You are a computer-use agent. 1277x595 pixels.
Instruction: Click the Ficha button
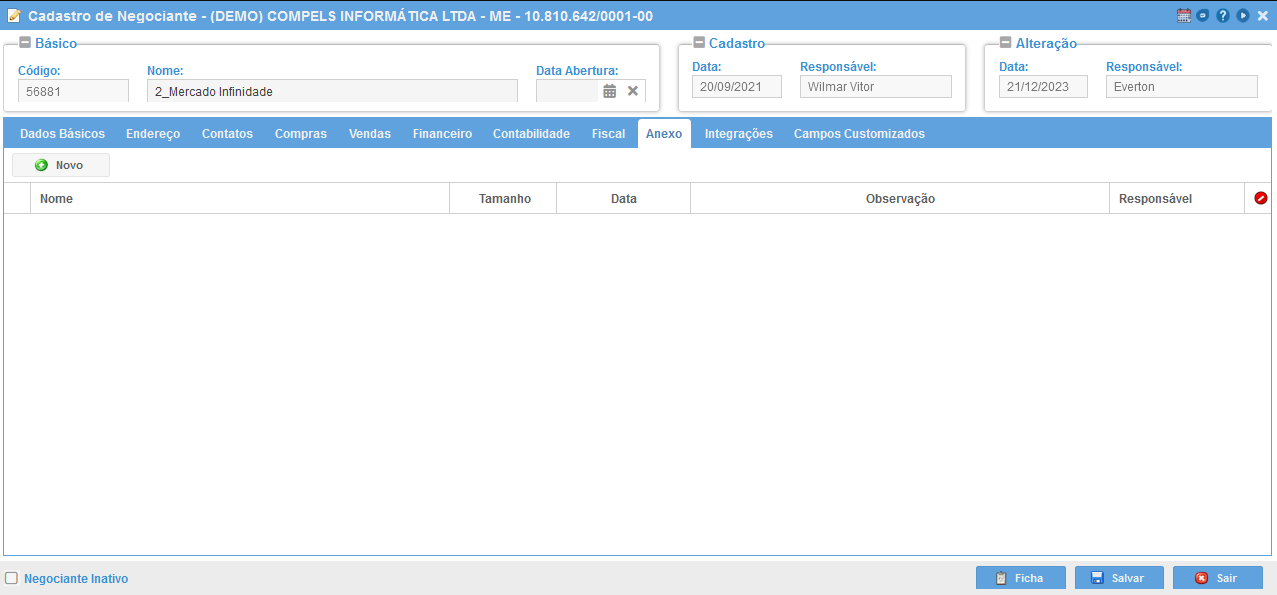click(1021, 578)
